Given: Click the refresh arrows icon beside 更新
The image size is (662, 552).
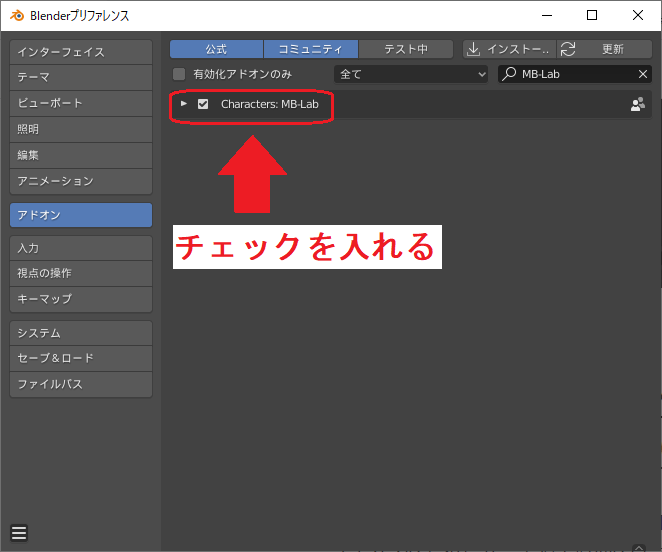Looking at the screenshot, I should pyautogui.click(x=568, y=49).
